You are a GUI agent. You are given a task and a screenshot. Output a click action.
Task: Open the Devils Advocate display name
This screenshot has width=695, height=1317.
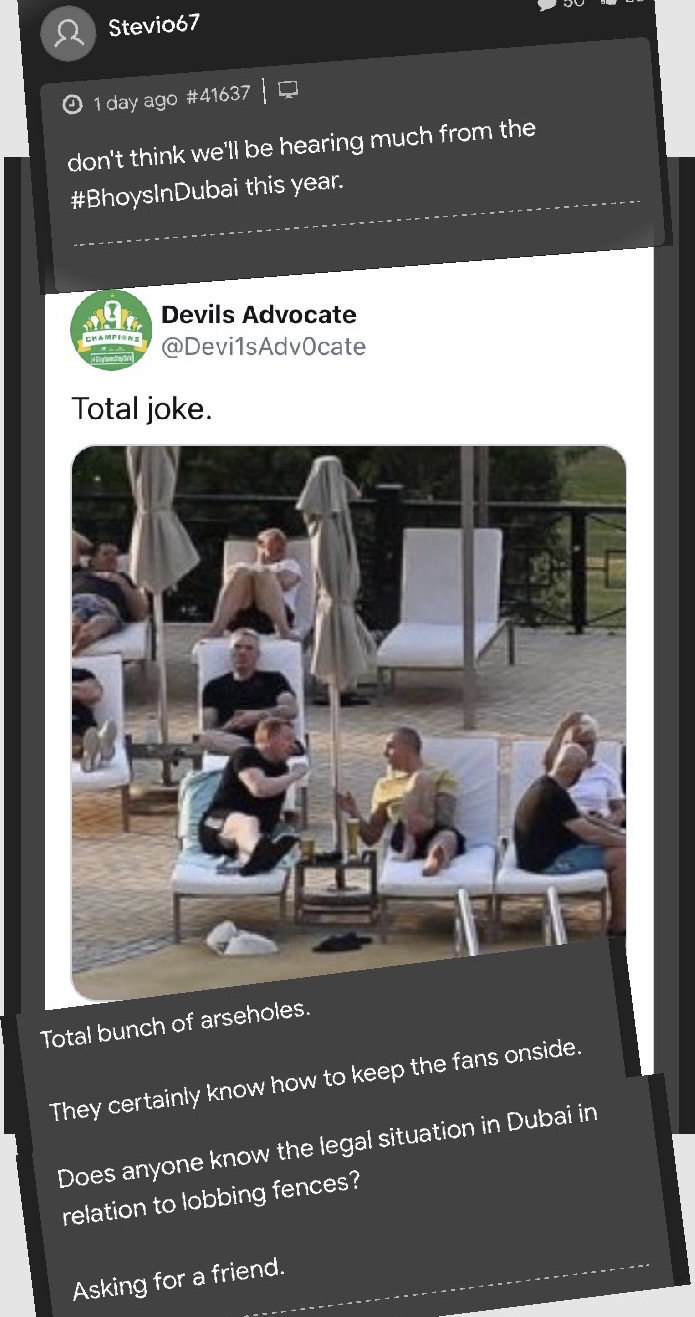259,314
